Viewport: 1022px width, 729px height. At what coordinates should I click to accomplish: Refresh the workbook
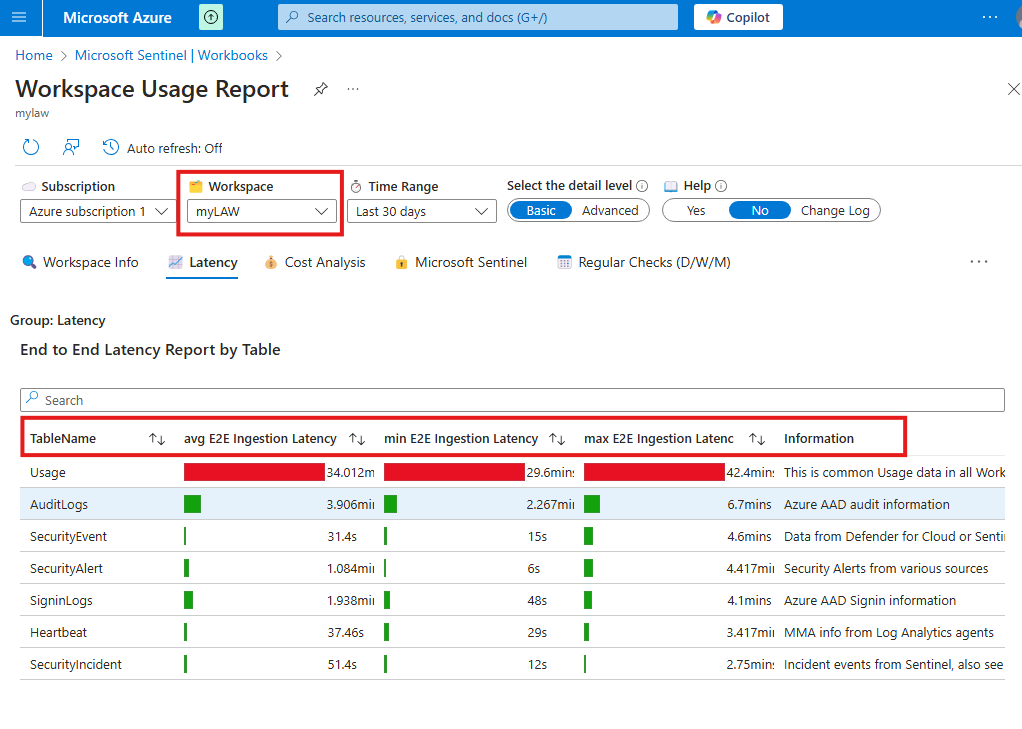[x=31, y=148]
